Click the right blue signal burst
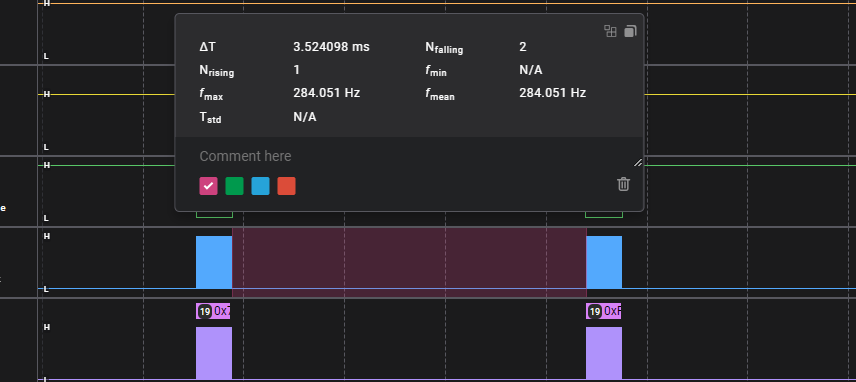This screenshot has width=856, height=382. [604, 262]
